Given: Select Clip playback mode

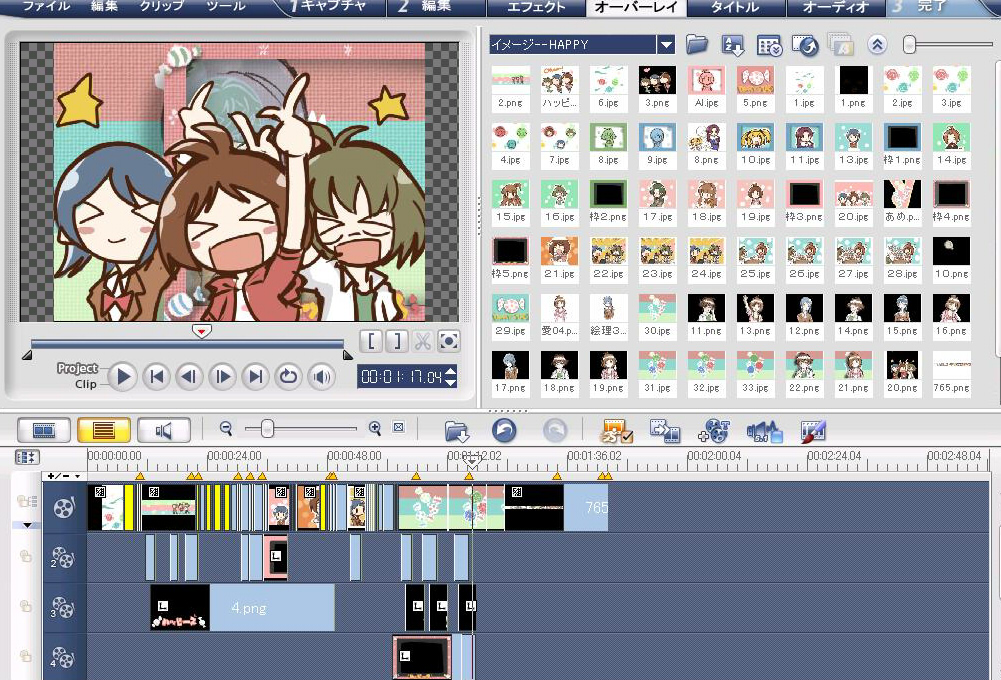Looking at the screenshot, I should 86,384.
